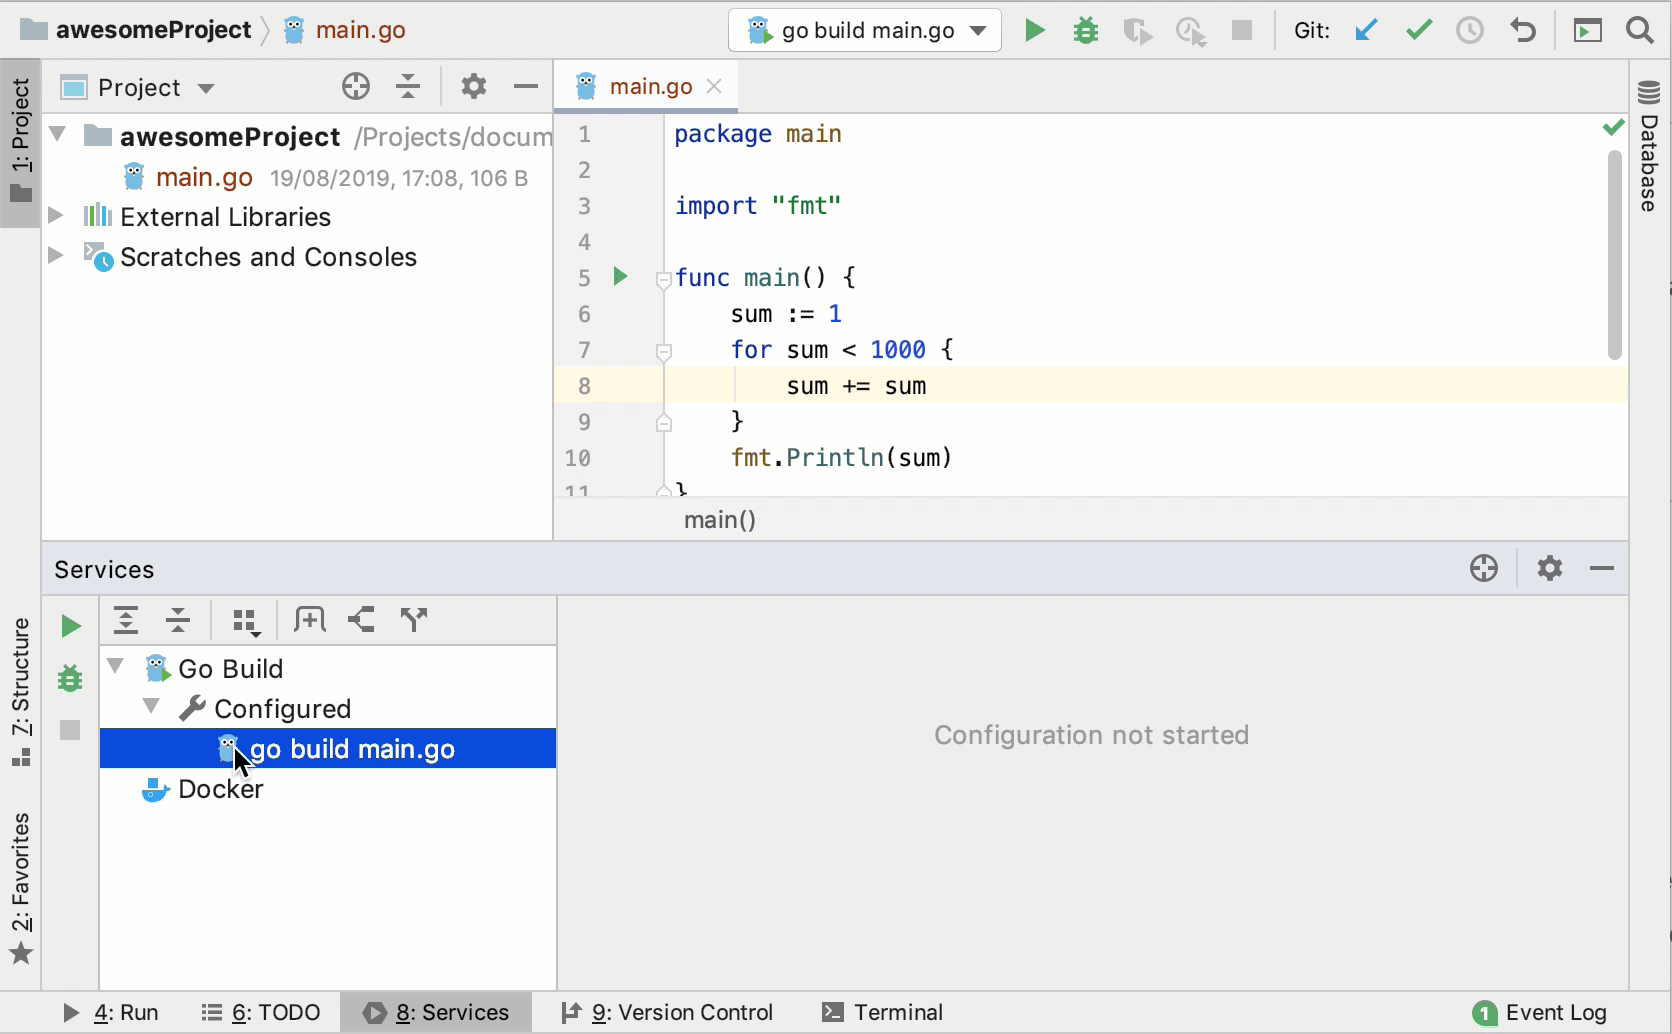This screenshot has width=1672, height=1034.
Task: Toggle the 7: Structure side tab
Action: pos(21,692)
